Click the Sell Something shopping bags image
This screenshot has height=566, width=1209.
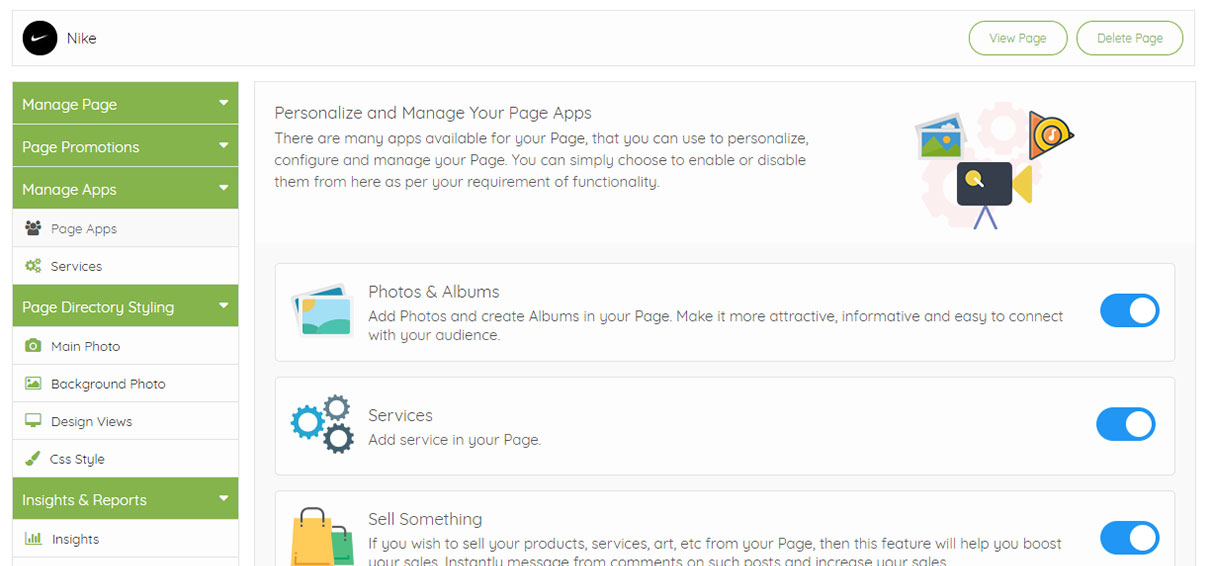[x=321, y=537]
